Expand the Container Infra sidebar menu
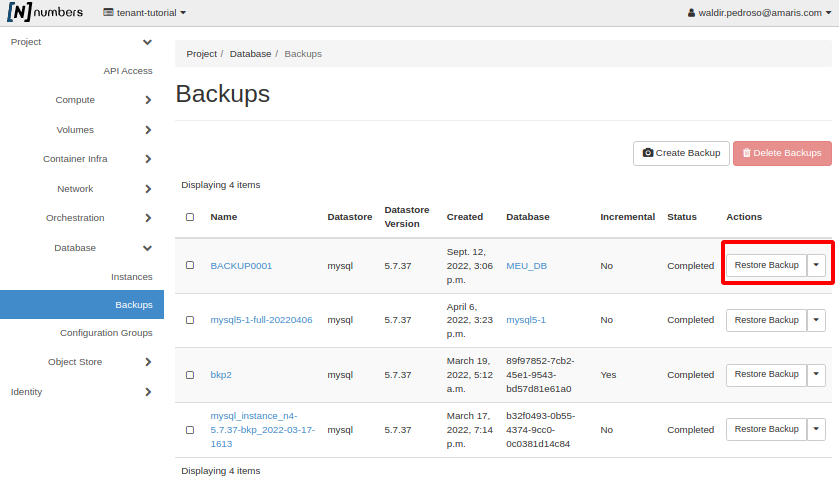839x481 pixels. pos(96,159)
